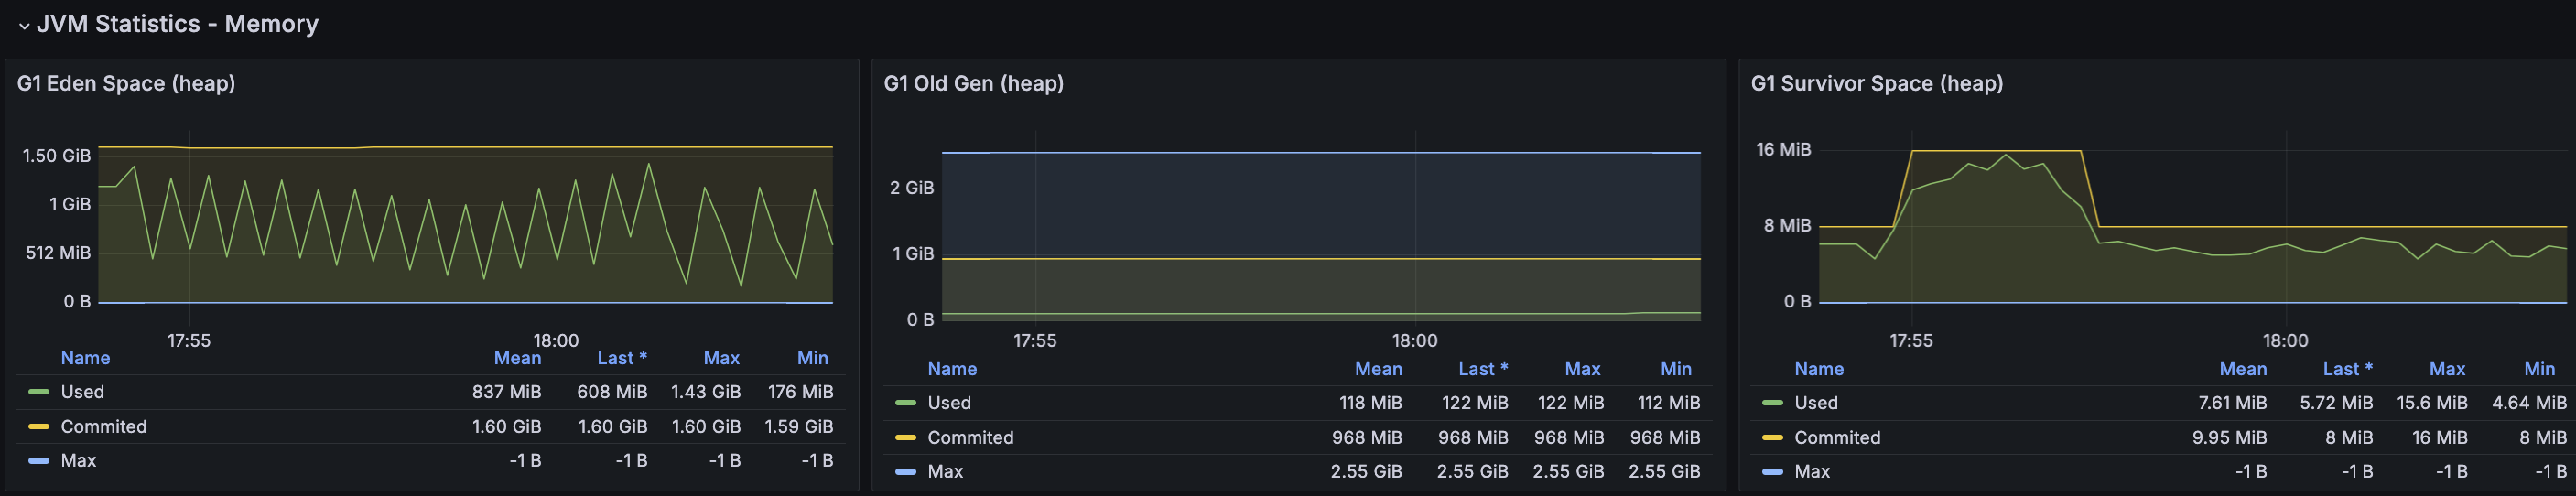Toggle the Max series in G1 Survivor Space
This screenshot has height=496, width=2576.
(1812, 472)
